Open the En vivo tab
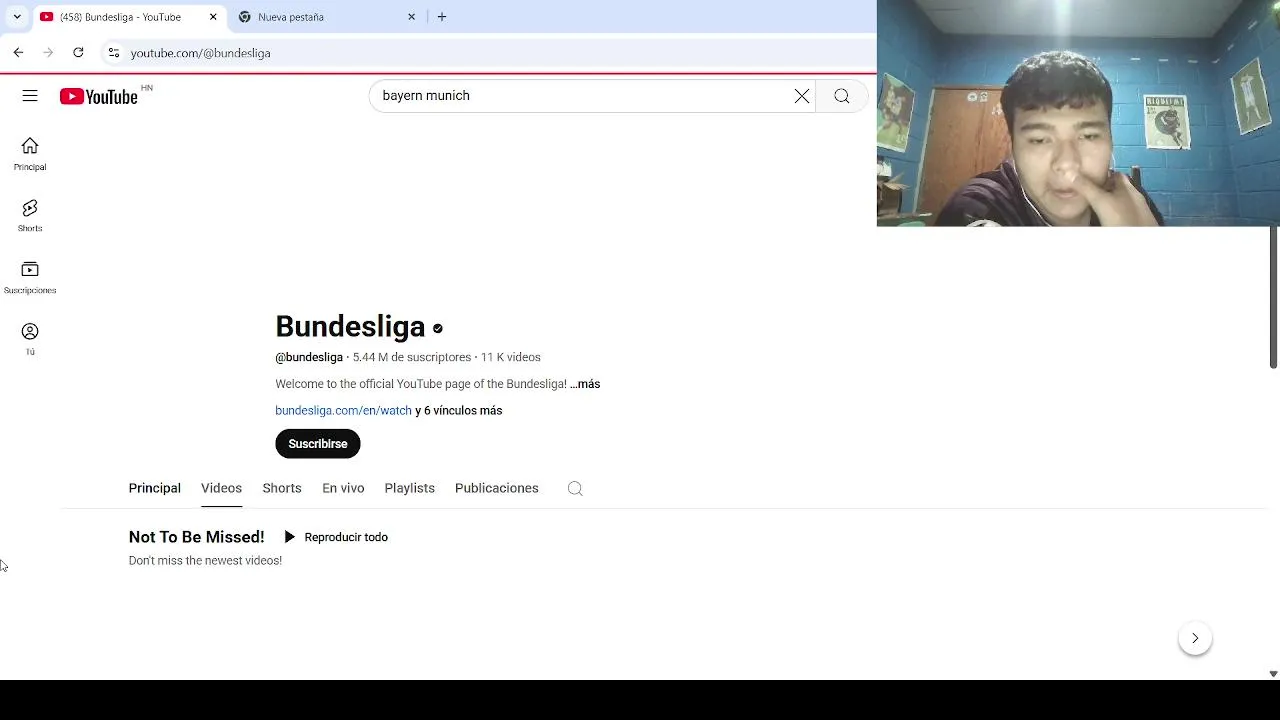1280x720 pixels. coord(343,488)
